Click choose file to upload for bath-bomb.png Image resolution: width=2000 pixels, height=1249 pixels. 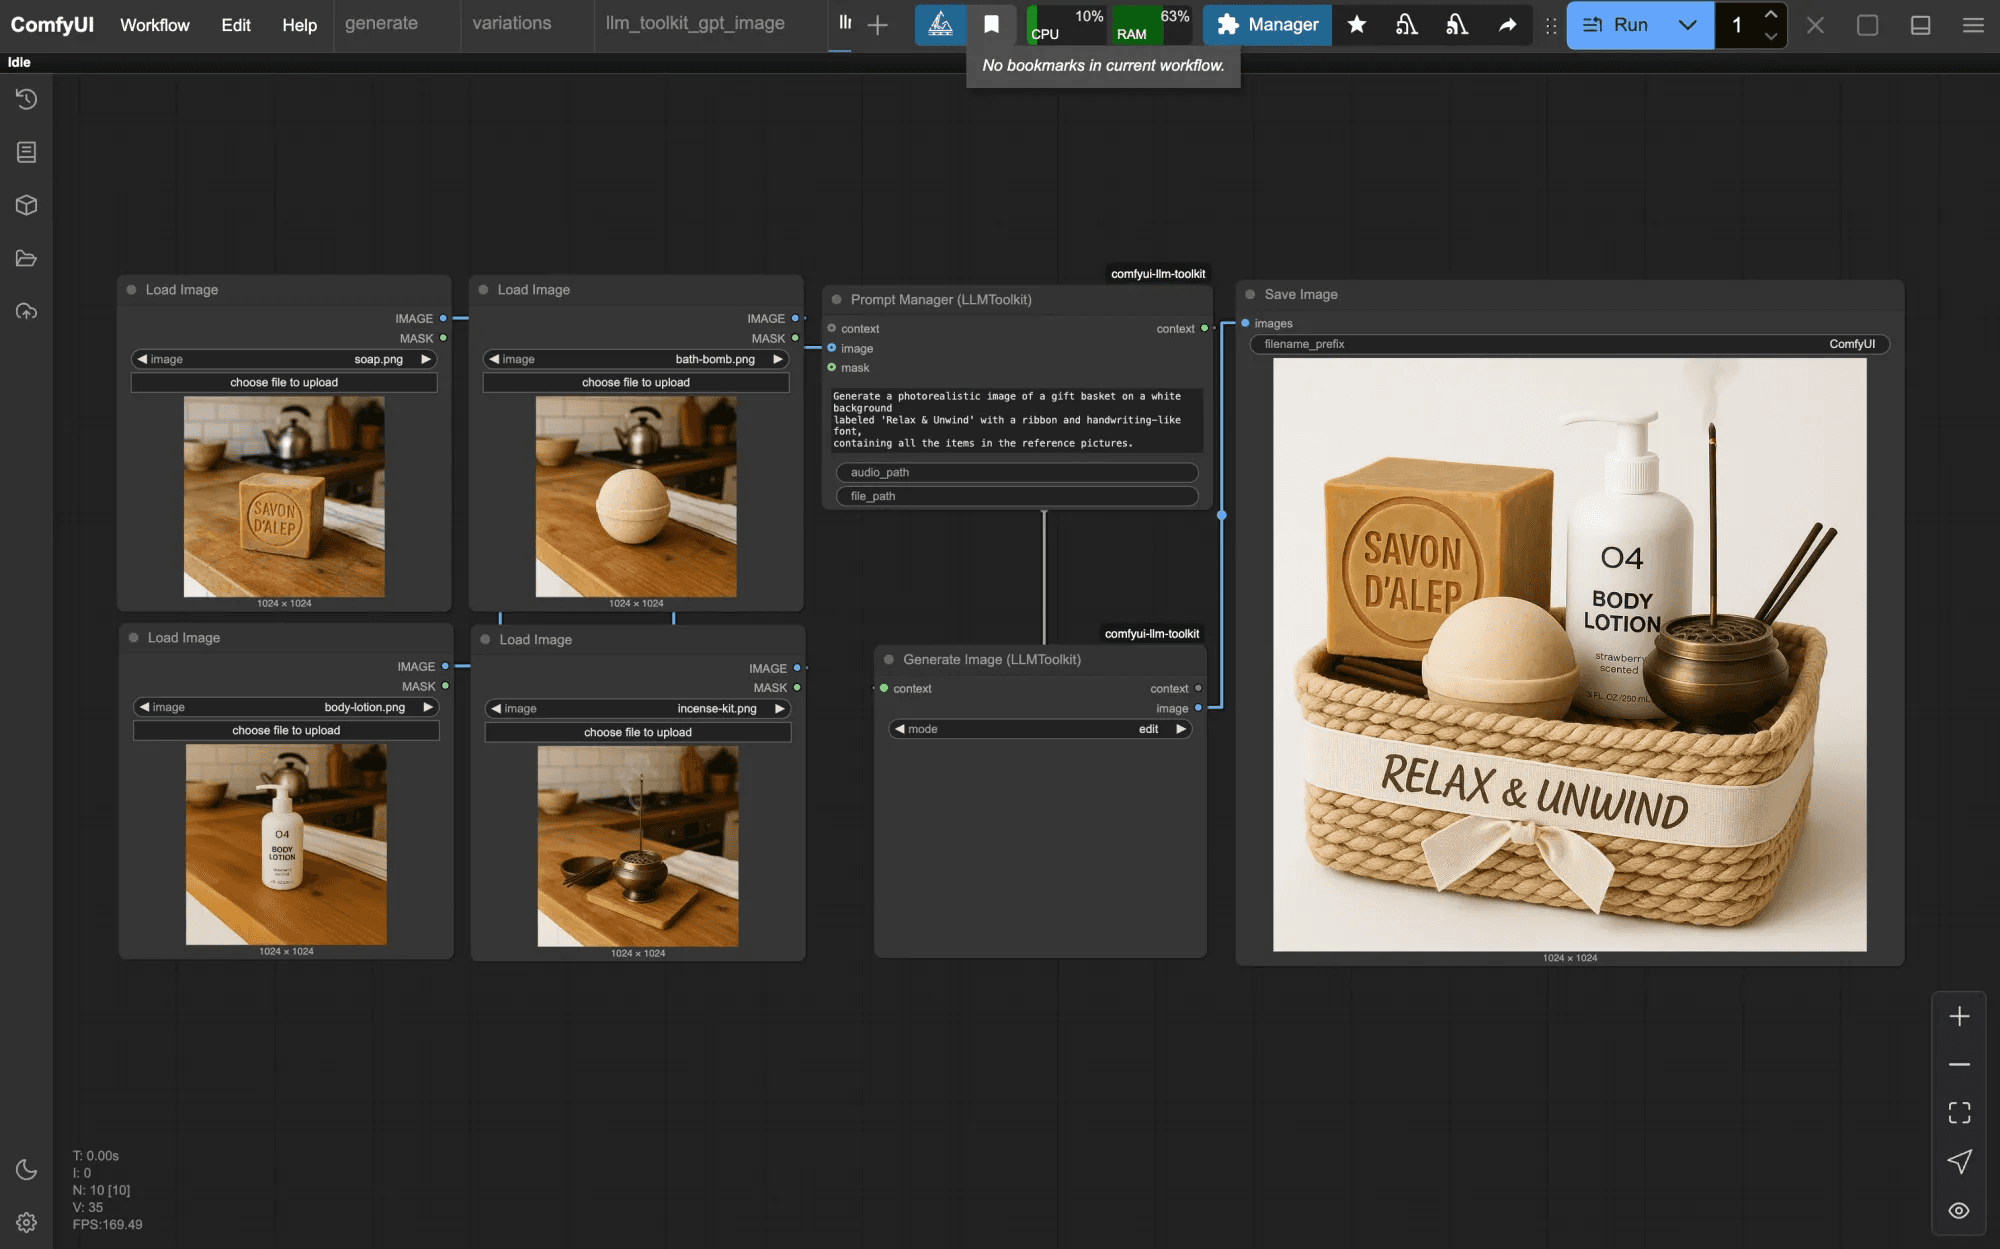click(x=636, y=382)
